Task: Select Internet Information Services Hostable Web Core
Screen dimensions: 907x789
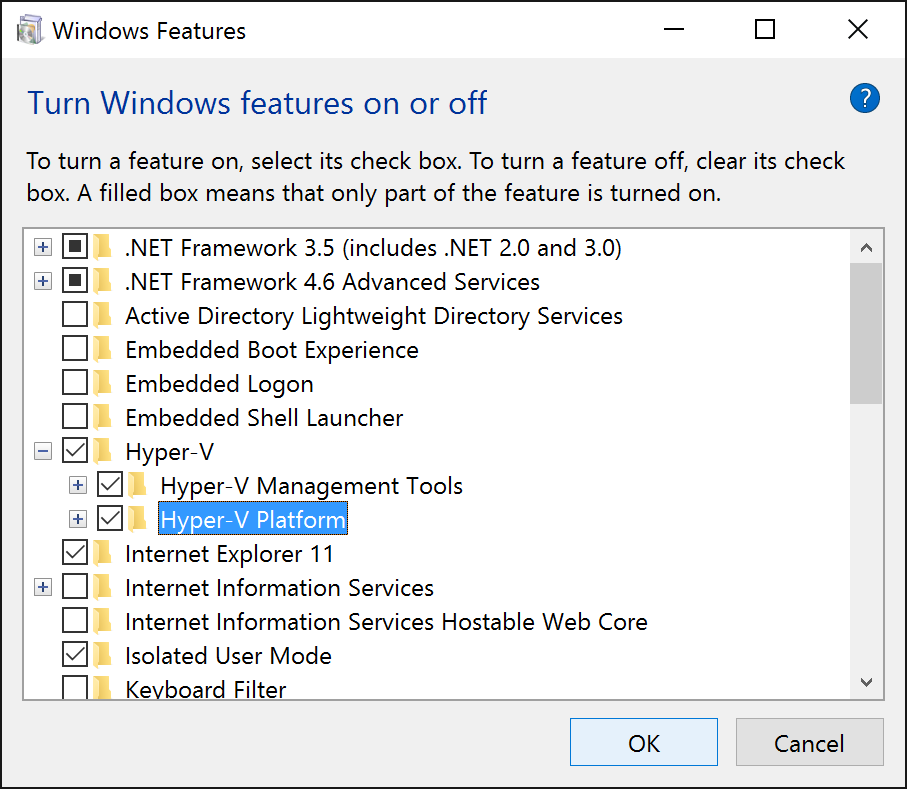Action: [x=386, y=622]
